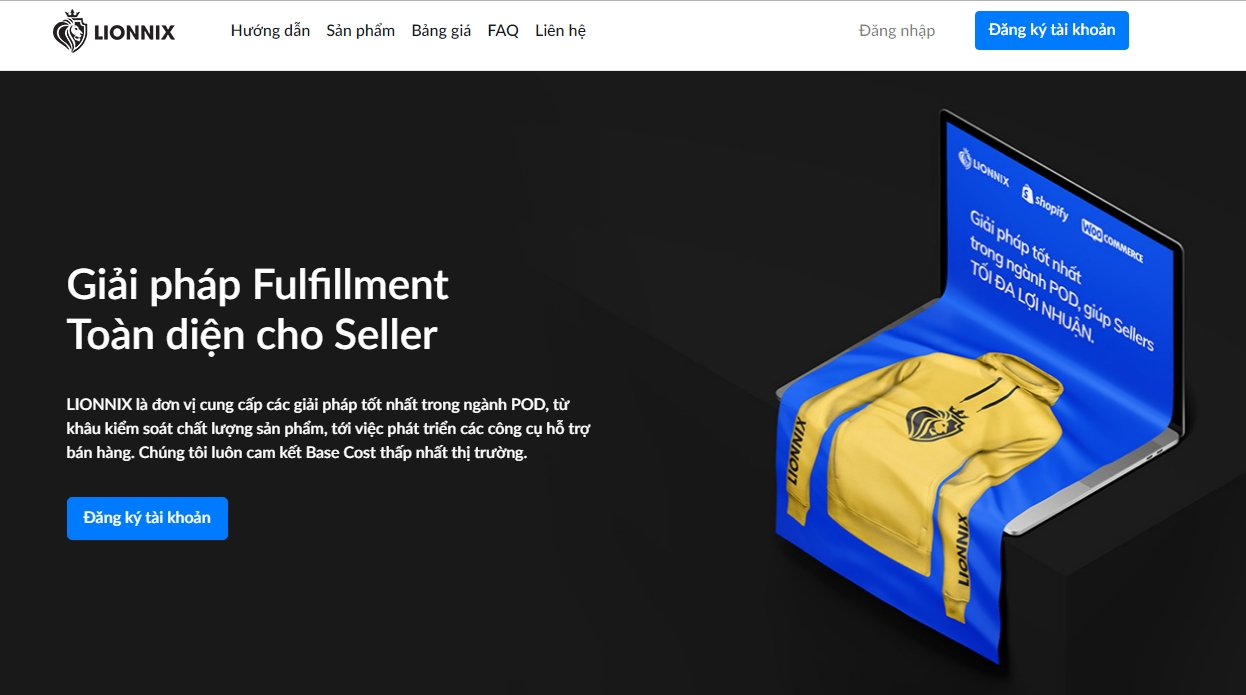Click the WooCommerce logo on laptop screen

tap(1111, 240)
